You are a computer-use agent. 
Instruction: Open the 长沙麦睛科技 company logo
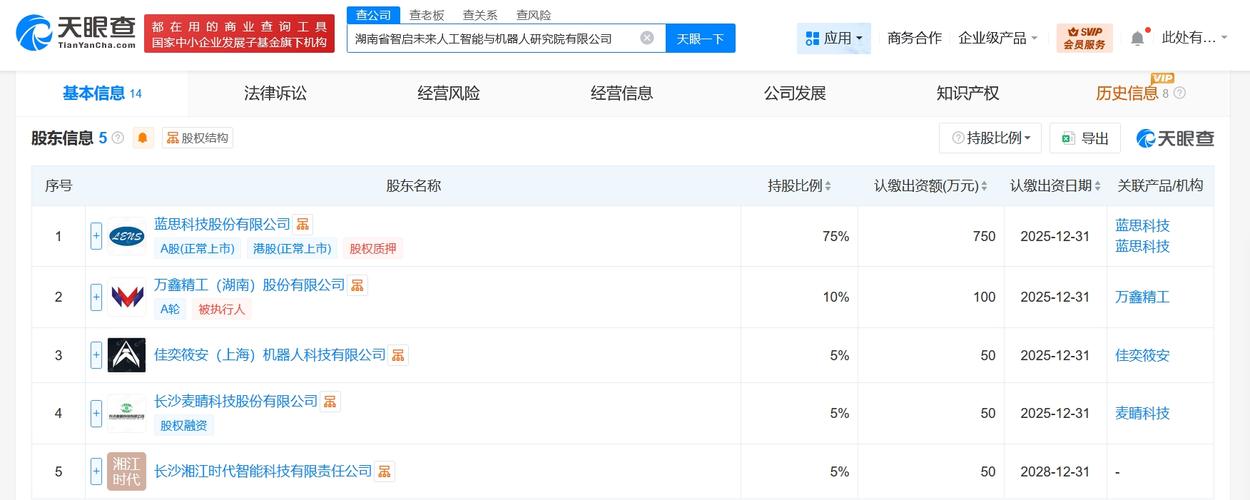[x=127, y=413]
